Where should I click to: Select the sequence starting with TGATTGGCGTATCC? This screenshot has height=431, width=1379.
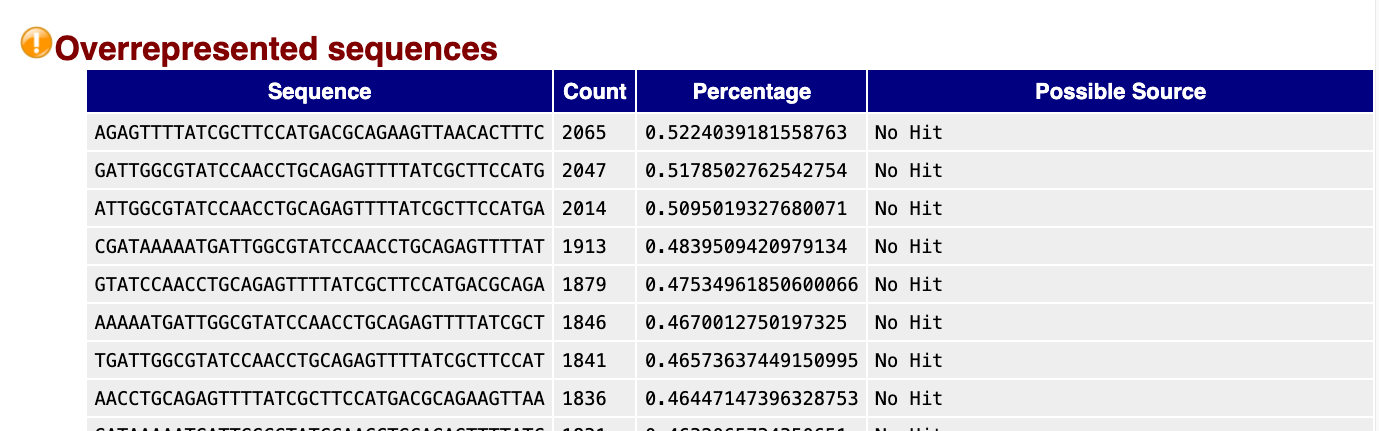click(x=319, y=360)
